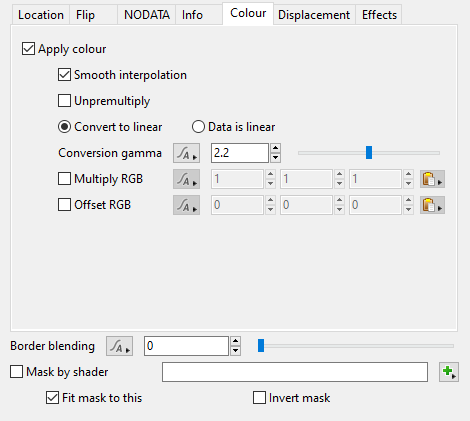Click green plus icon to assign mask shader
This screenshot has width=470, height=421.
(x=449, y=372)
